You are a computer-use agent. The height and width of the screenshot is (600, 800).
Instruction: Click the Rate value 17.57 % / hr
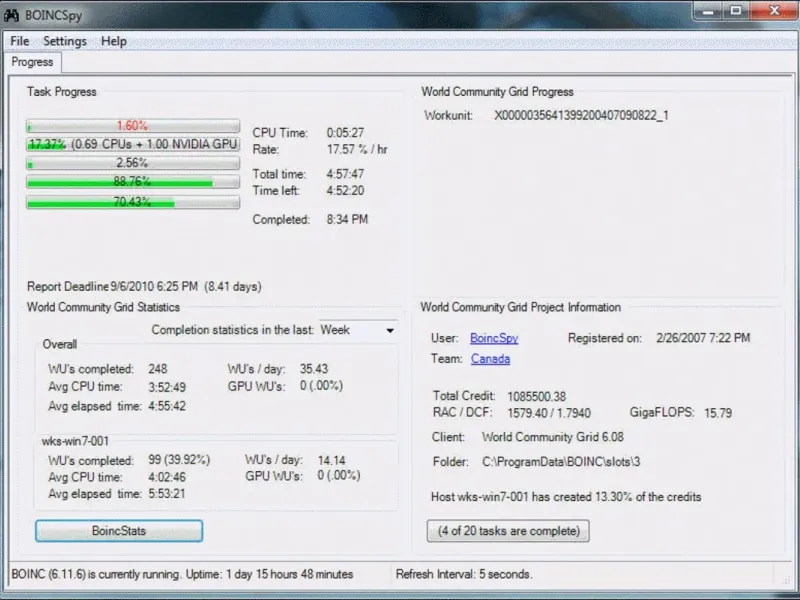click(357, 149)
